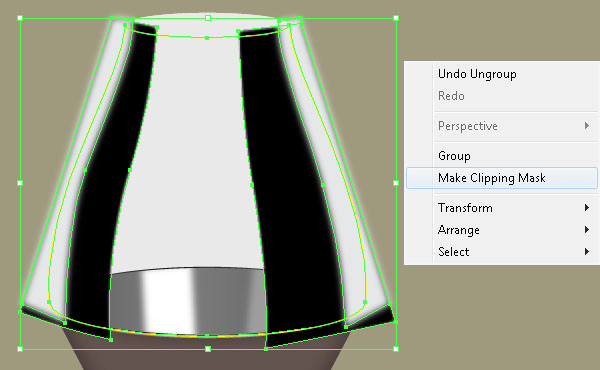Click the greyed-out Redo entry
This screenshot has height=370, width=600.
pyautogui.click(x=502, y=96)
